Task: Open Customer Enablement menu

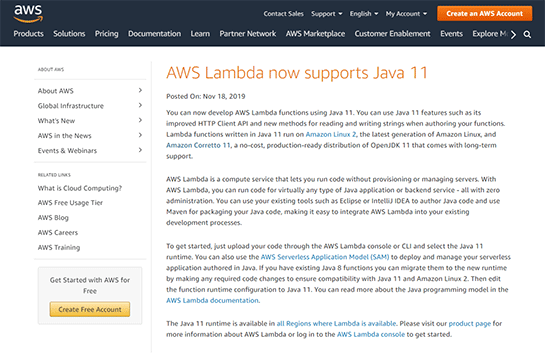Action: click(x=392, y=34)
